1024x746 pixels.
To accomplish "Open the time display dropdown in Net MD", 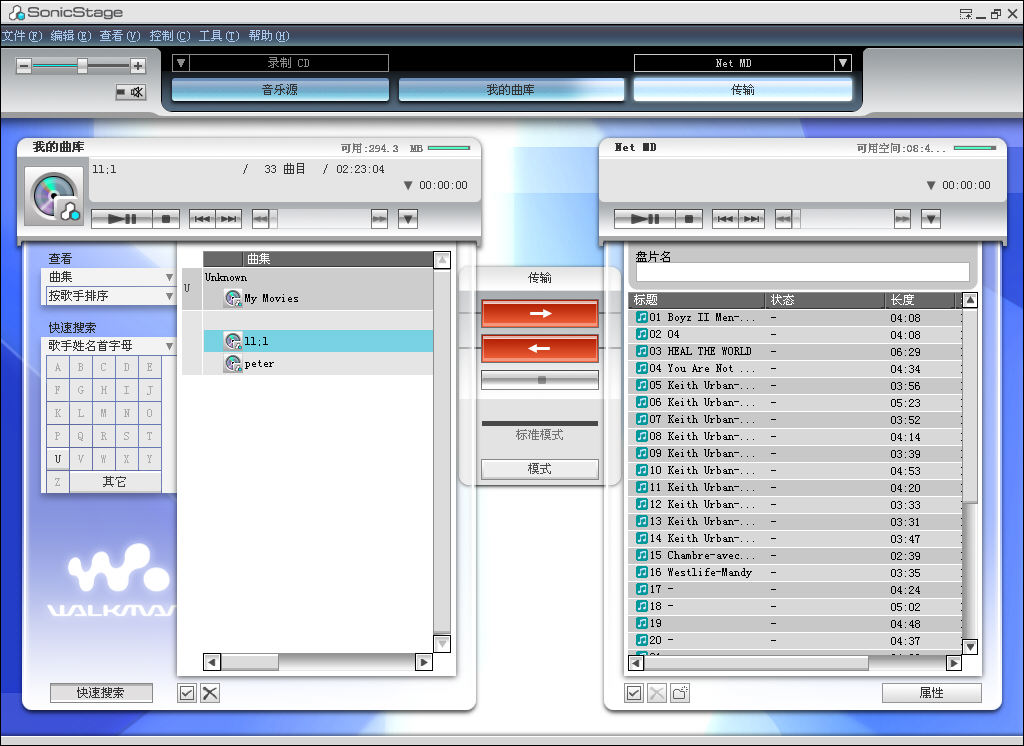I will tap(931, 186).
